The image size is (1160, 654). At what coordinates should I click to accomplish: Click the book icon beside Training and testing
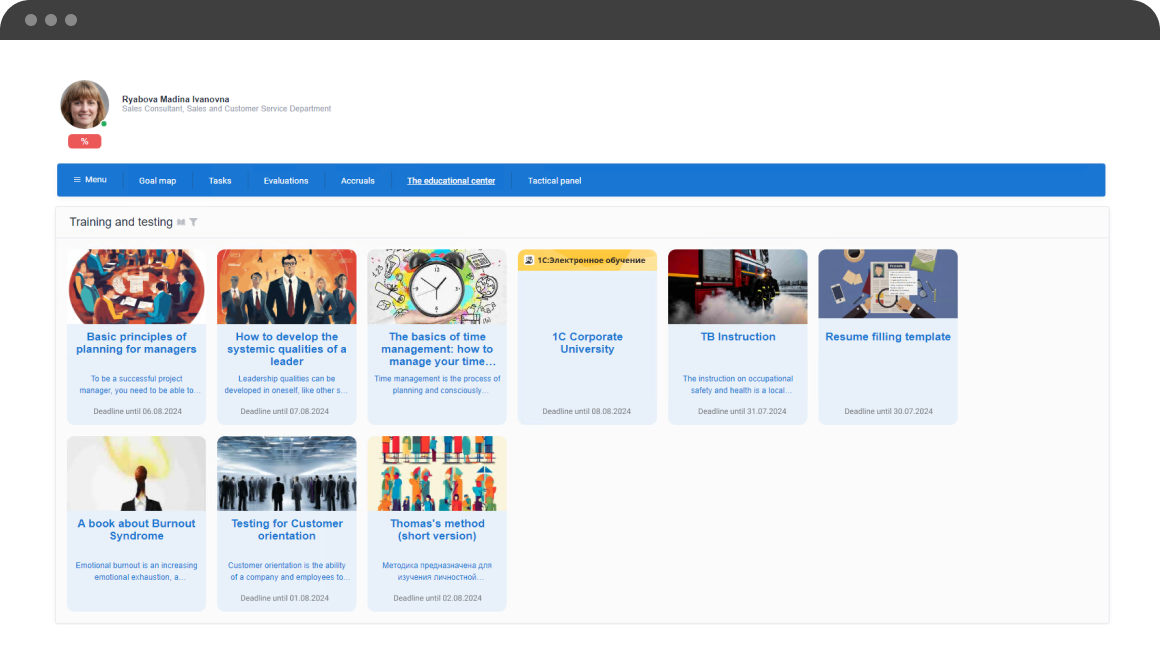(181, 222)
